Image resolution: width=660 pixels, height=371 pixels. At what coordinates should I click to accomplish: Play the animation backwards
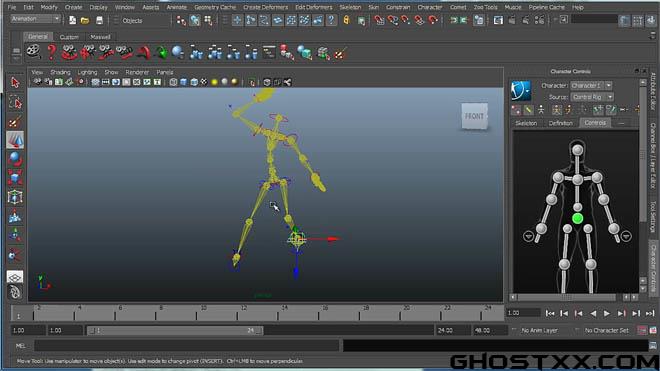(x=593, y=313)
